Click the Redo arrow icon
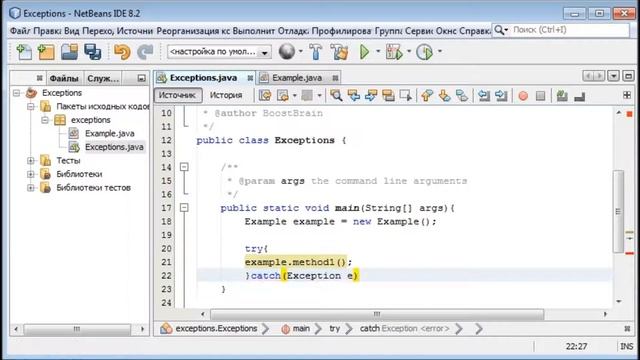 point(145,52)
